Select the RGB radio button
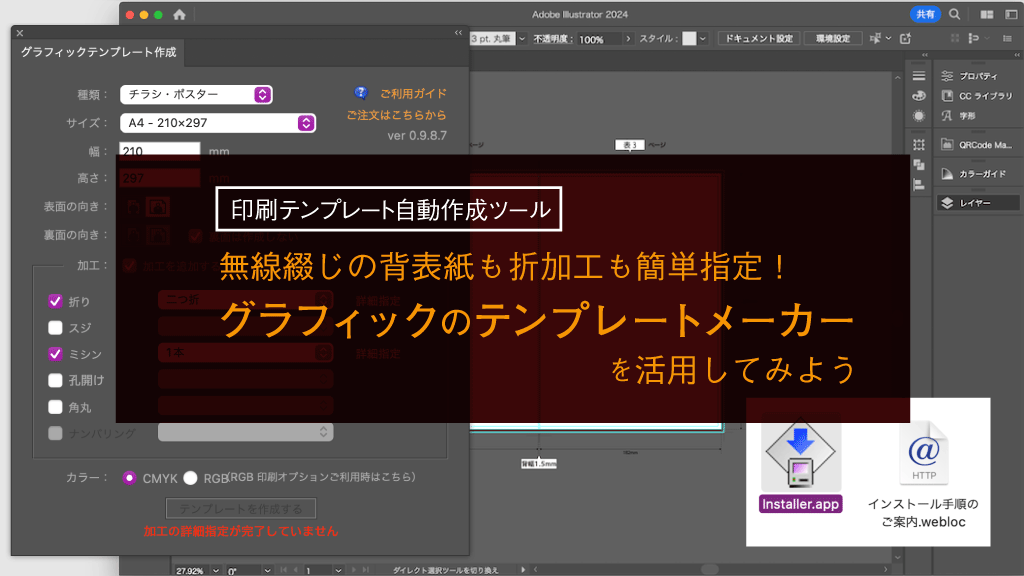 point(190,478)
